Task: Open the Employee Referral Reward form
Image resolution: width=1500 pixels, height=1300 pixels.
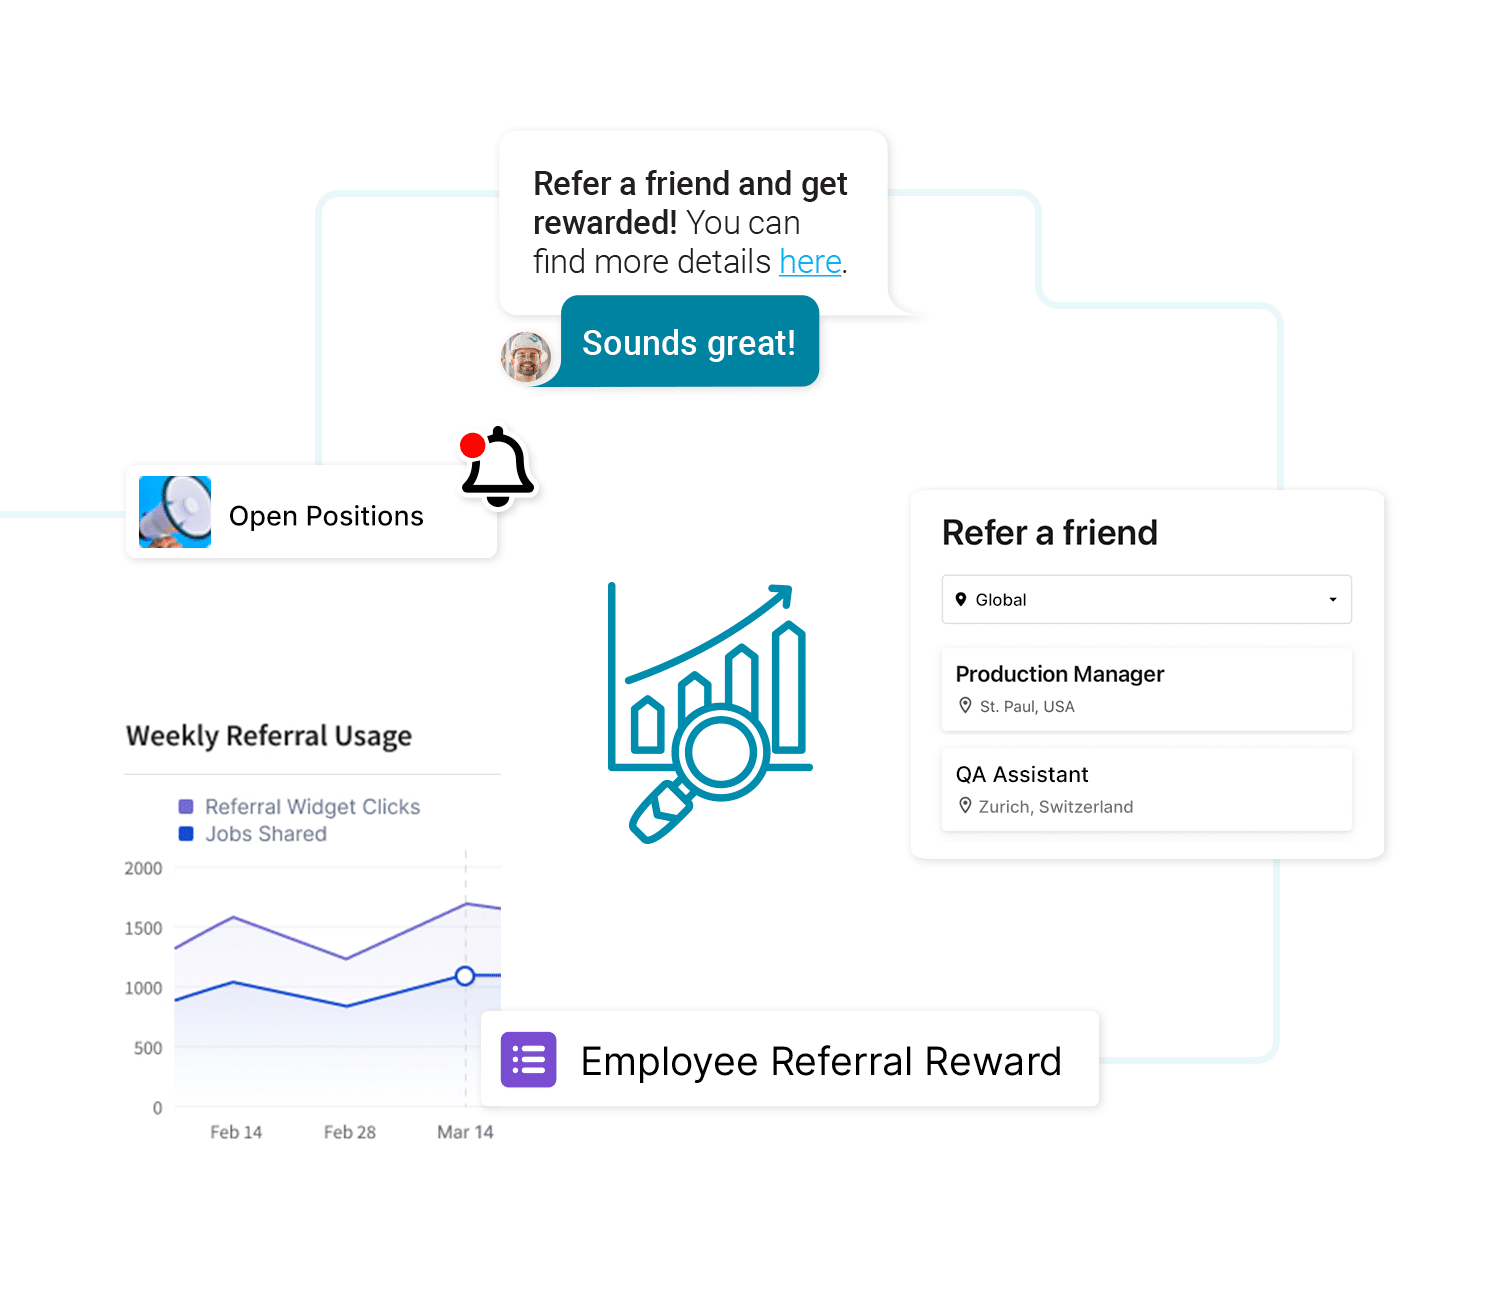Action: (x=790, y=1059)
